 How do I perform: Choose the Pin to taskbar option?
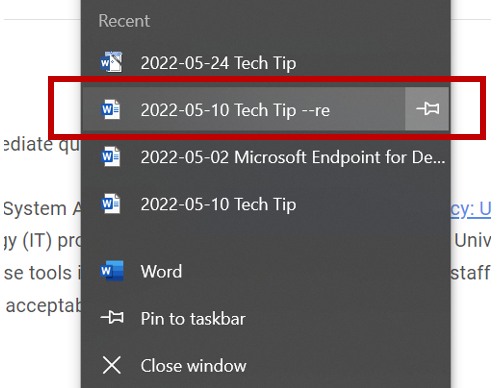(x=266, y=318)
